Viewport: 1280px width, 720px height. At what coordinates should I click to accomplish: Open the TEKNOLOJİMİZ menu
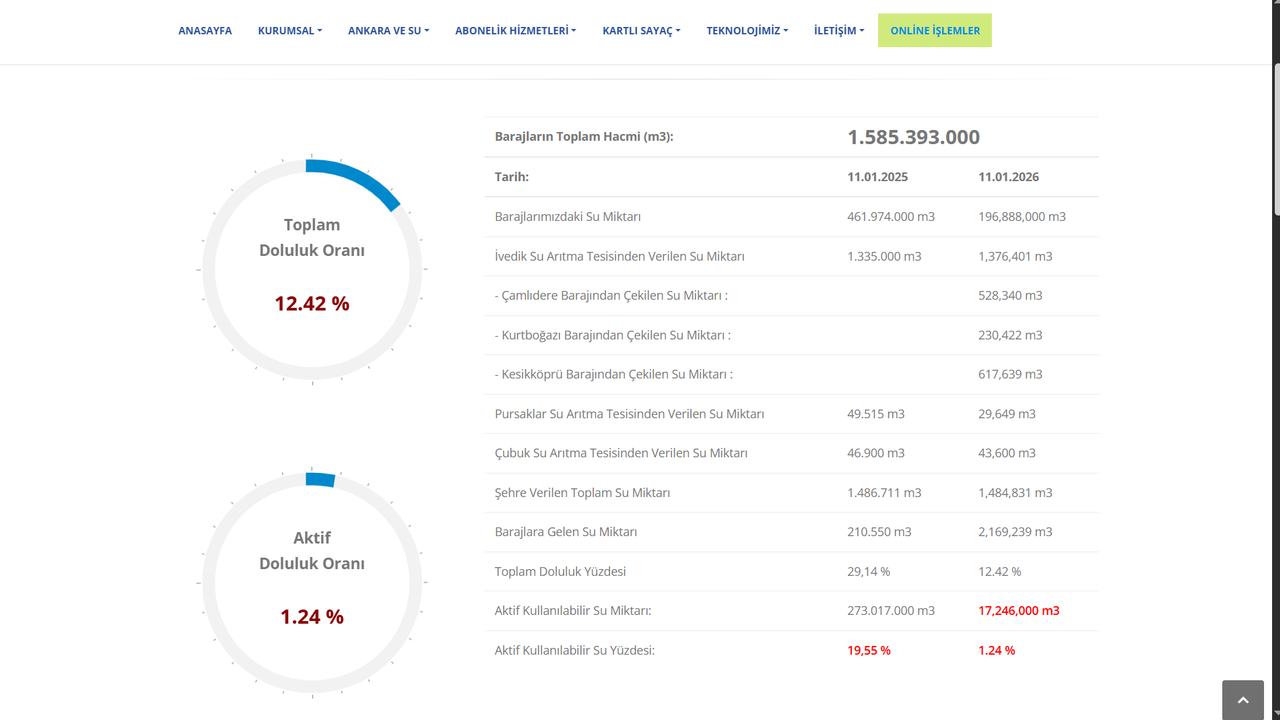point(747,31)
